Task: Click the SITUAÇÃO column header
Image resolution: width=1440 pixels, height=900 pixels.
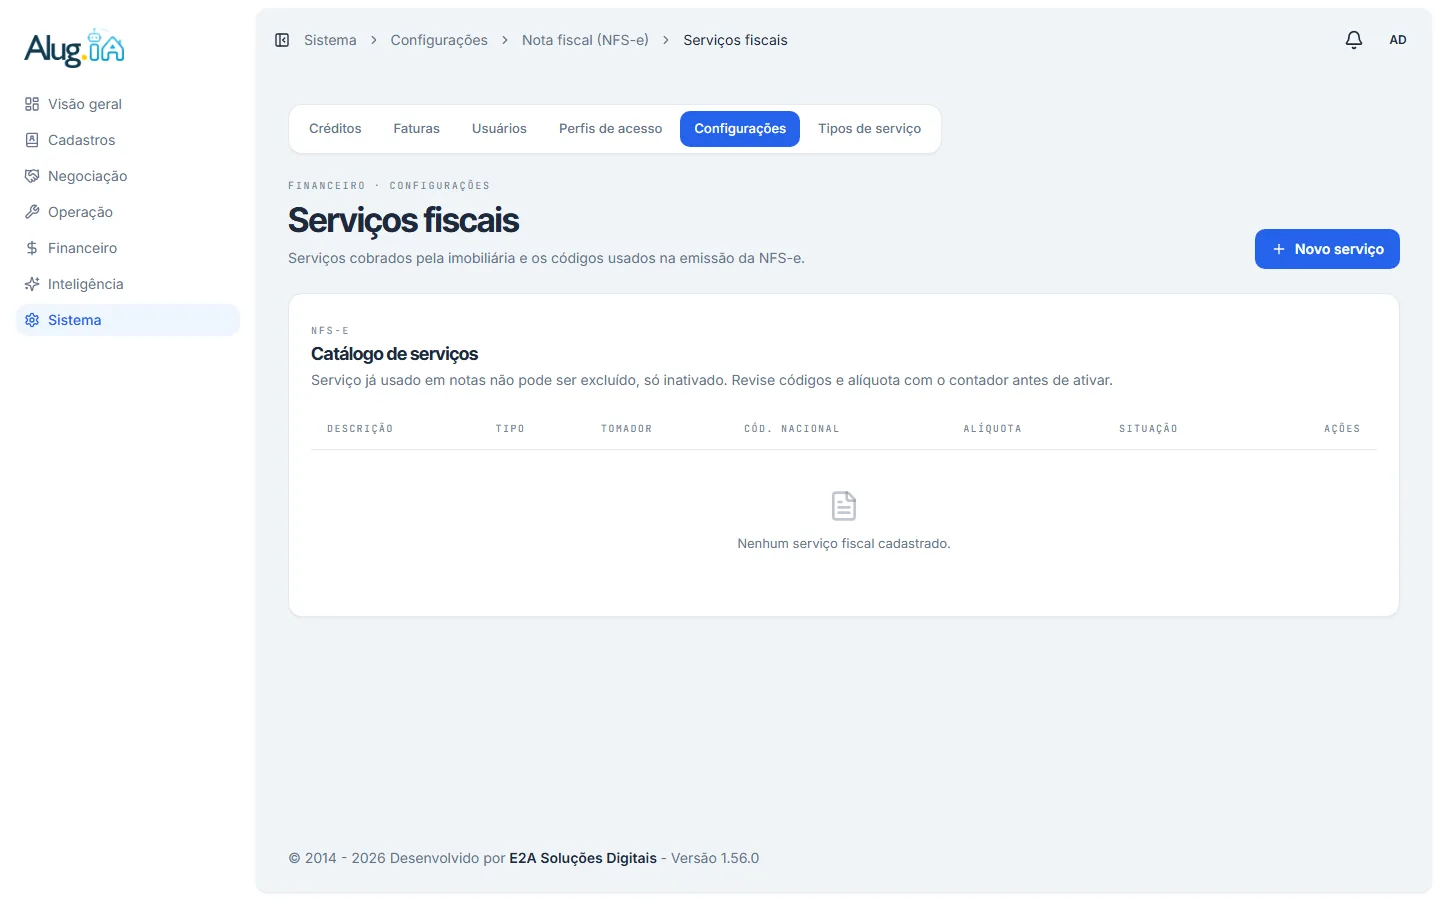Action: tap(1148, 429)
